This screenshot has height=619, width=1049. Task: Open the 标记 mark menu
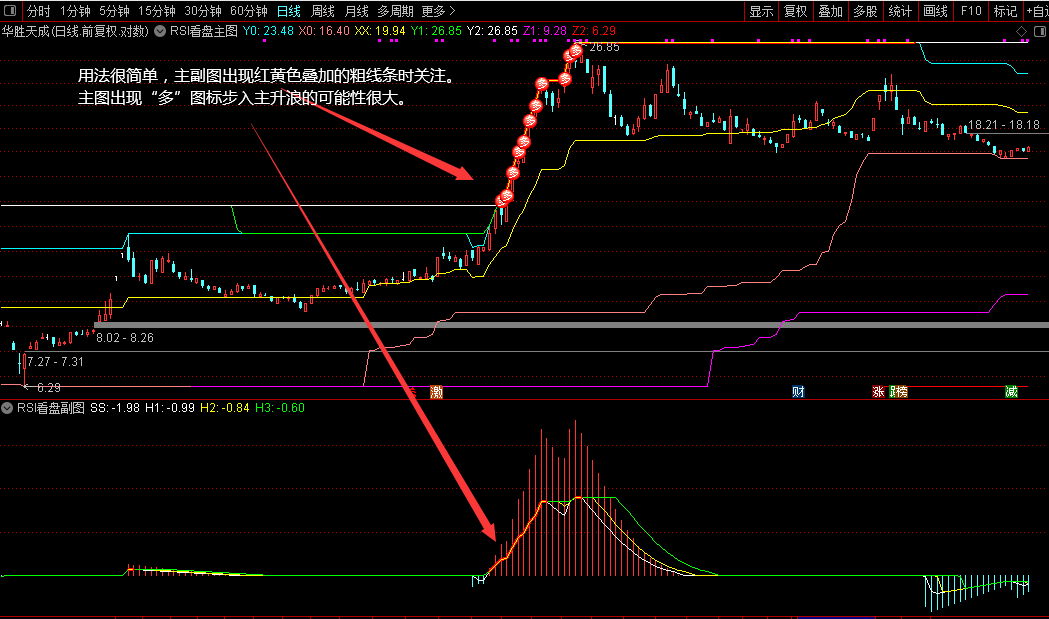tap(1005, 11)
